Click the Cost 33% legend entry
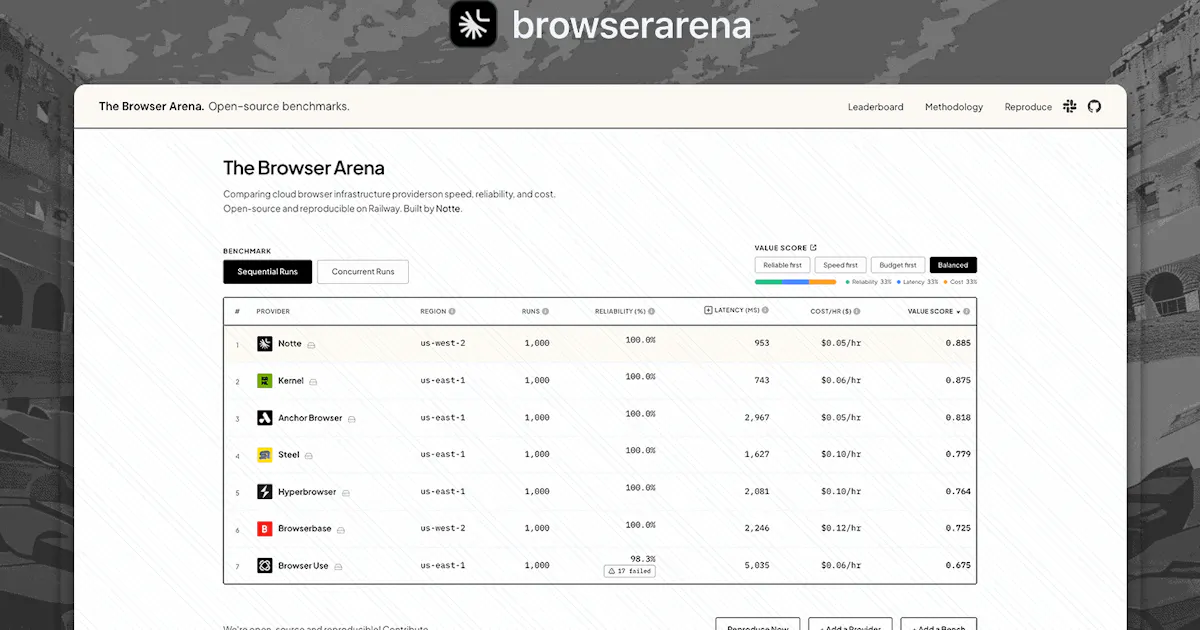The image size is (1200, 630). point(960,282)
